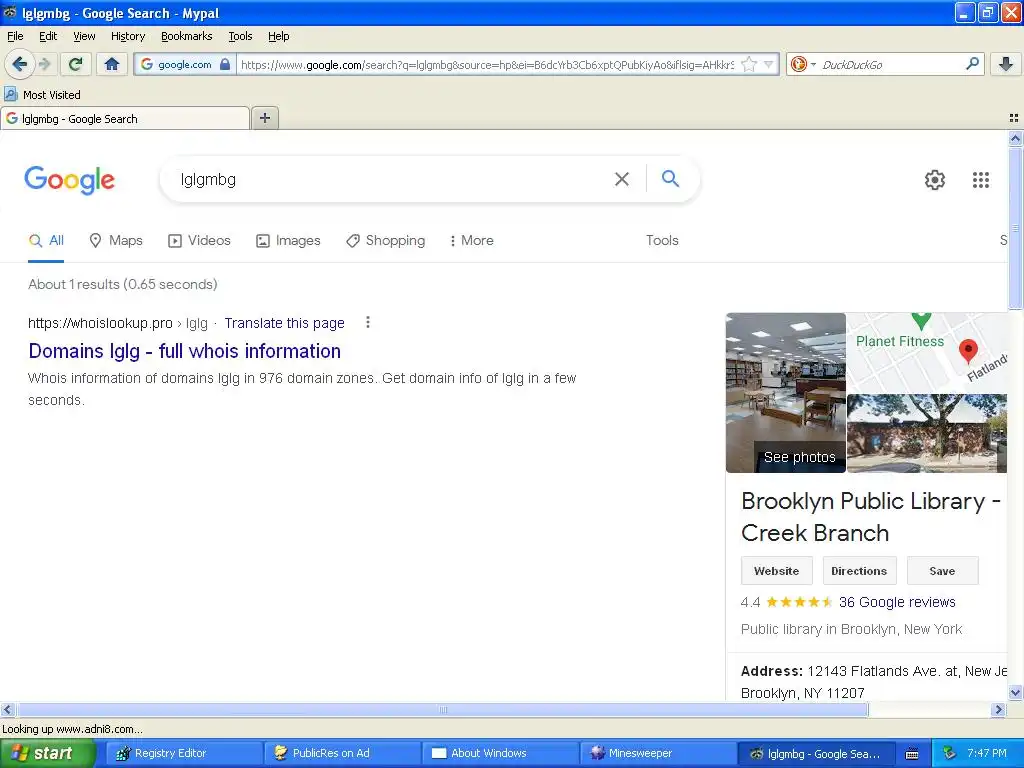Open the Most Visited bookmarks folder

click(42, 95)
